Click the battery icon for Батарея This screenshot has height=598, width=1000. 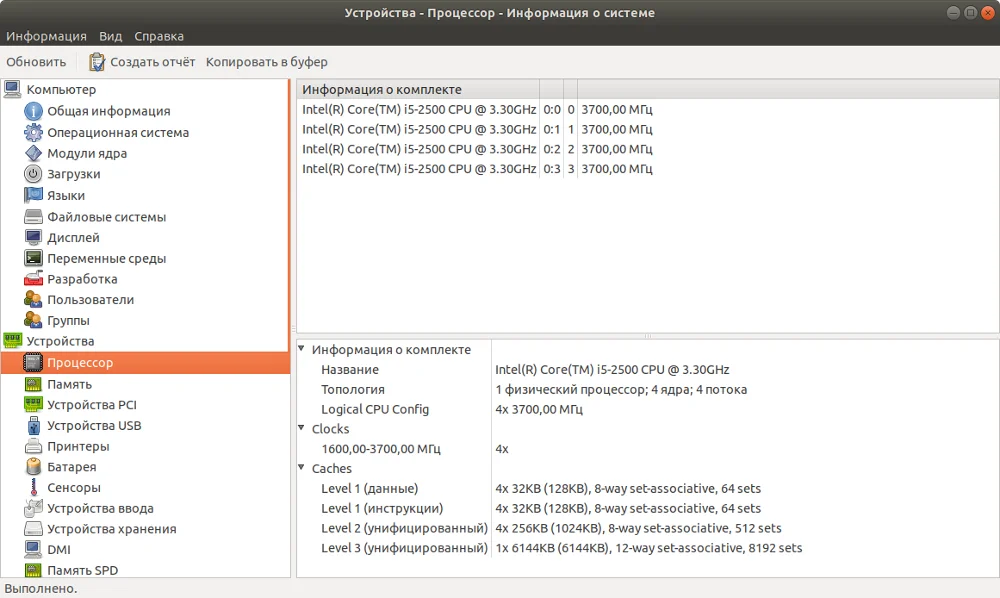click(x=33, y=467)
